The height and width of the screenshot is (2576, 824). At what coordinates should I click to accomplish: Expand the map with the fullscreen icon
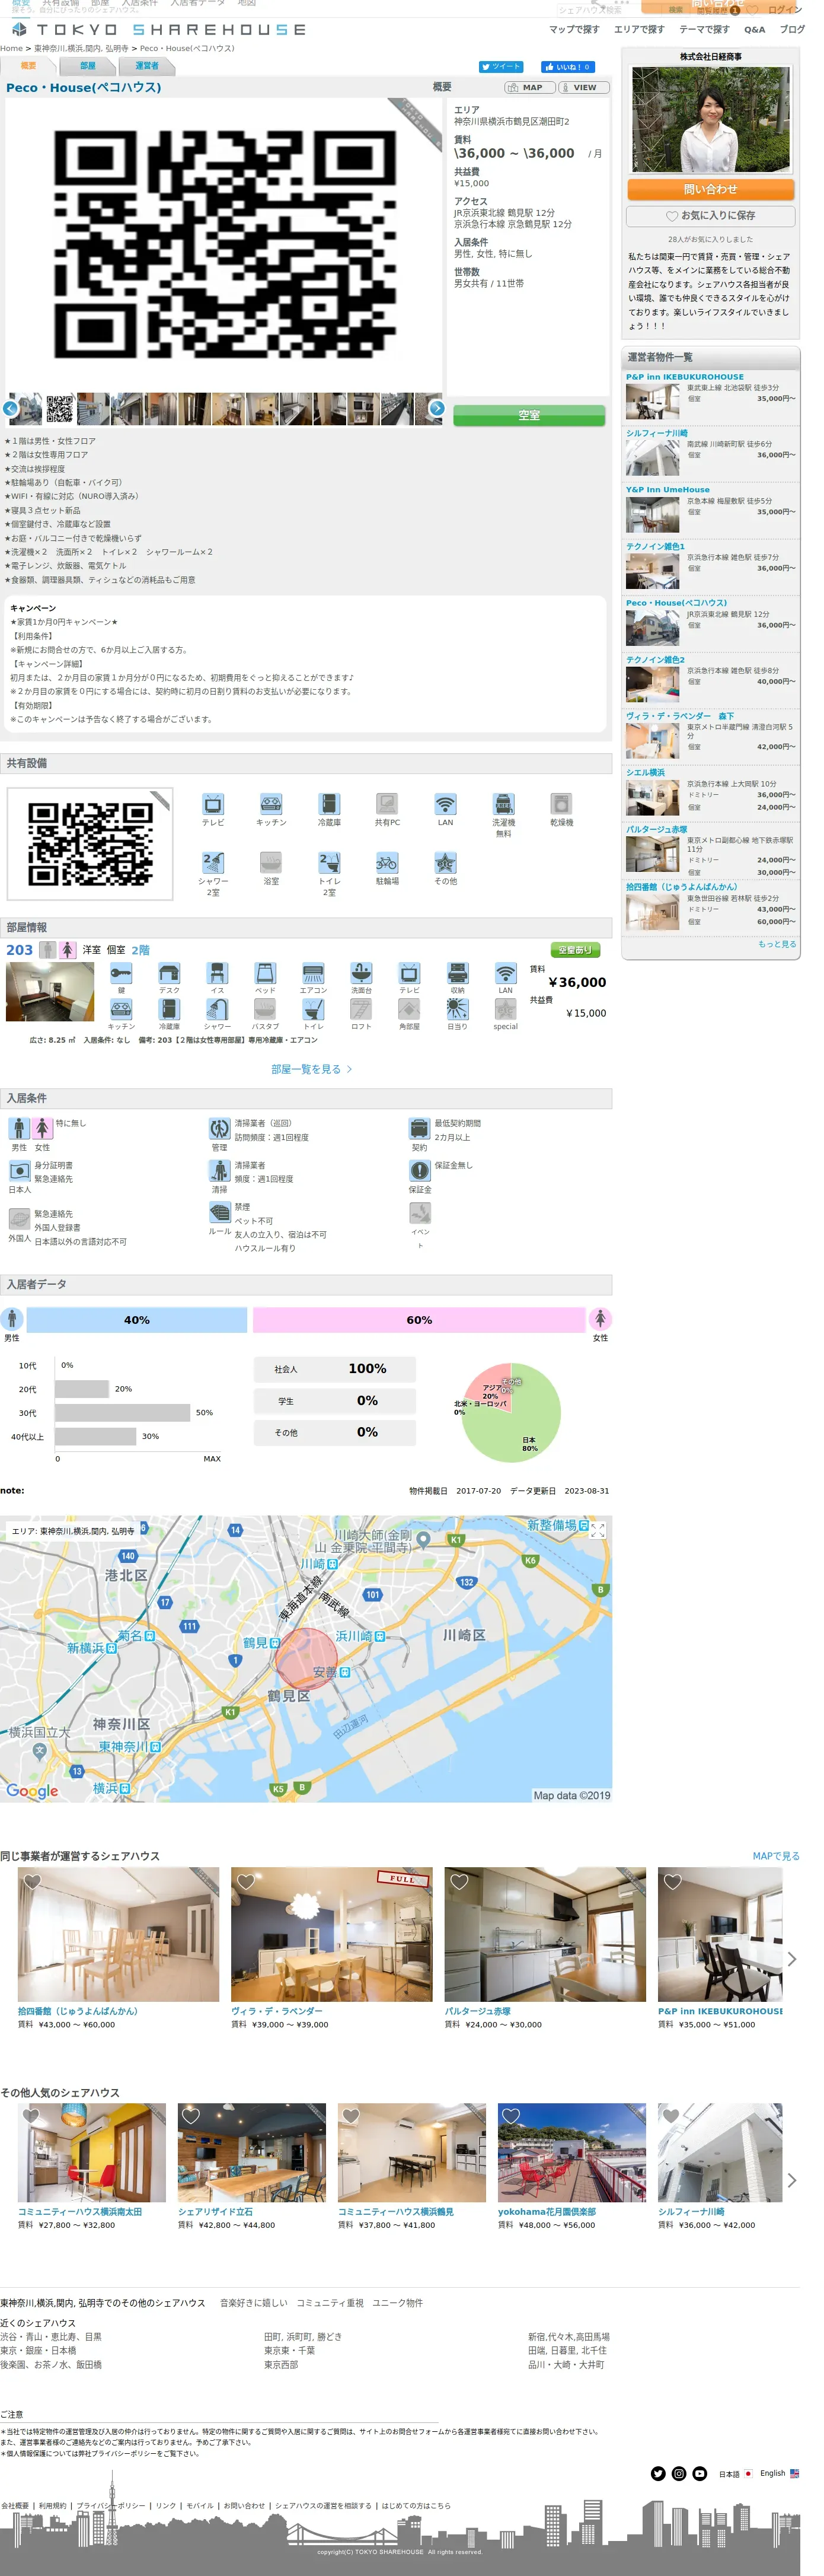click(x=598, y=1530)
